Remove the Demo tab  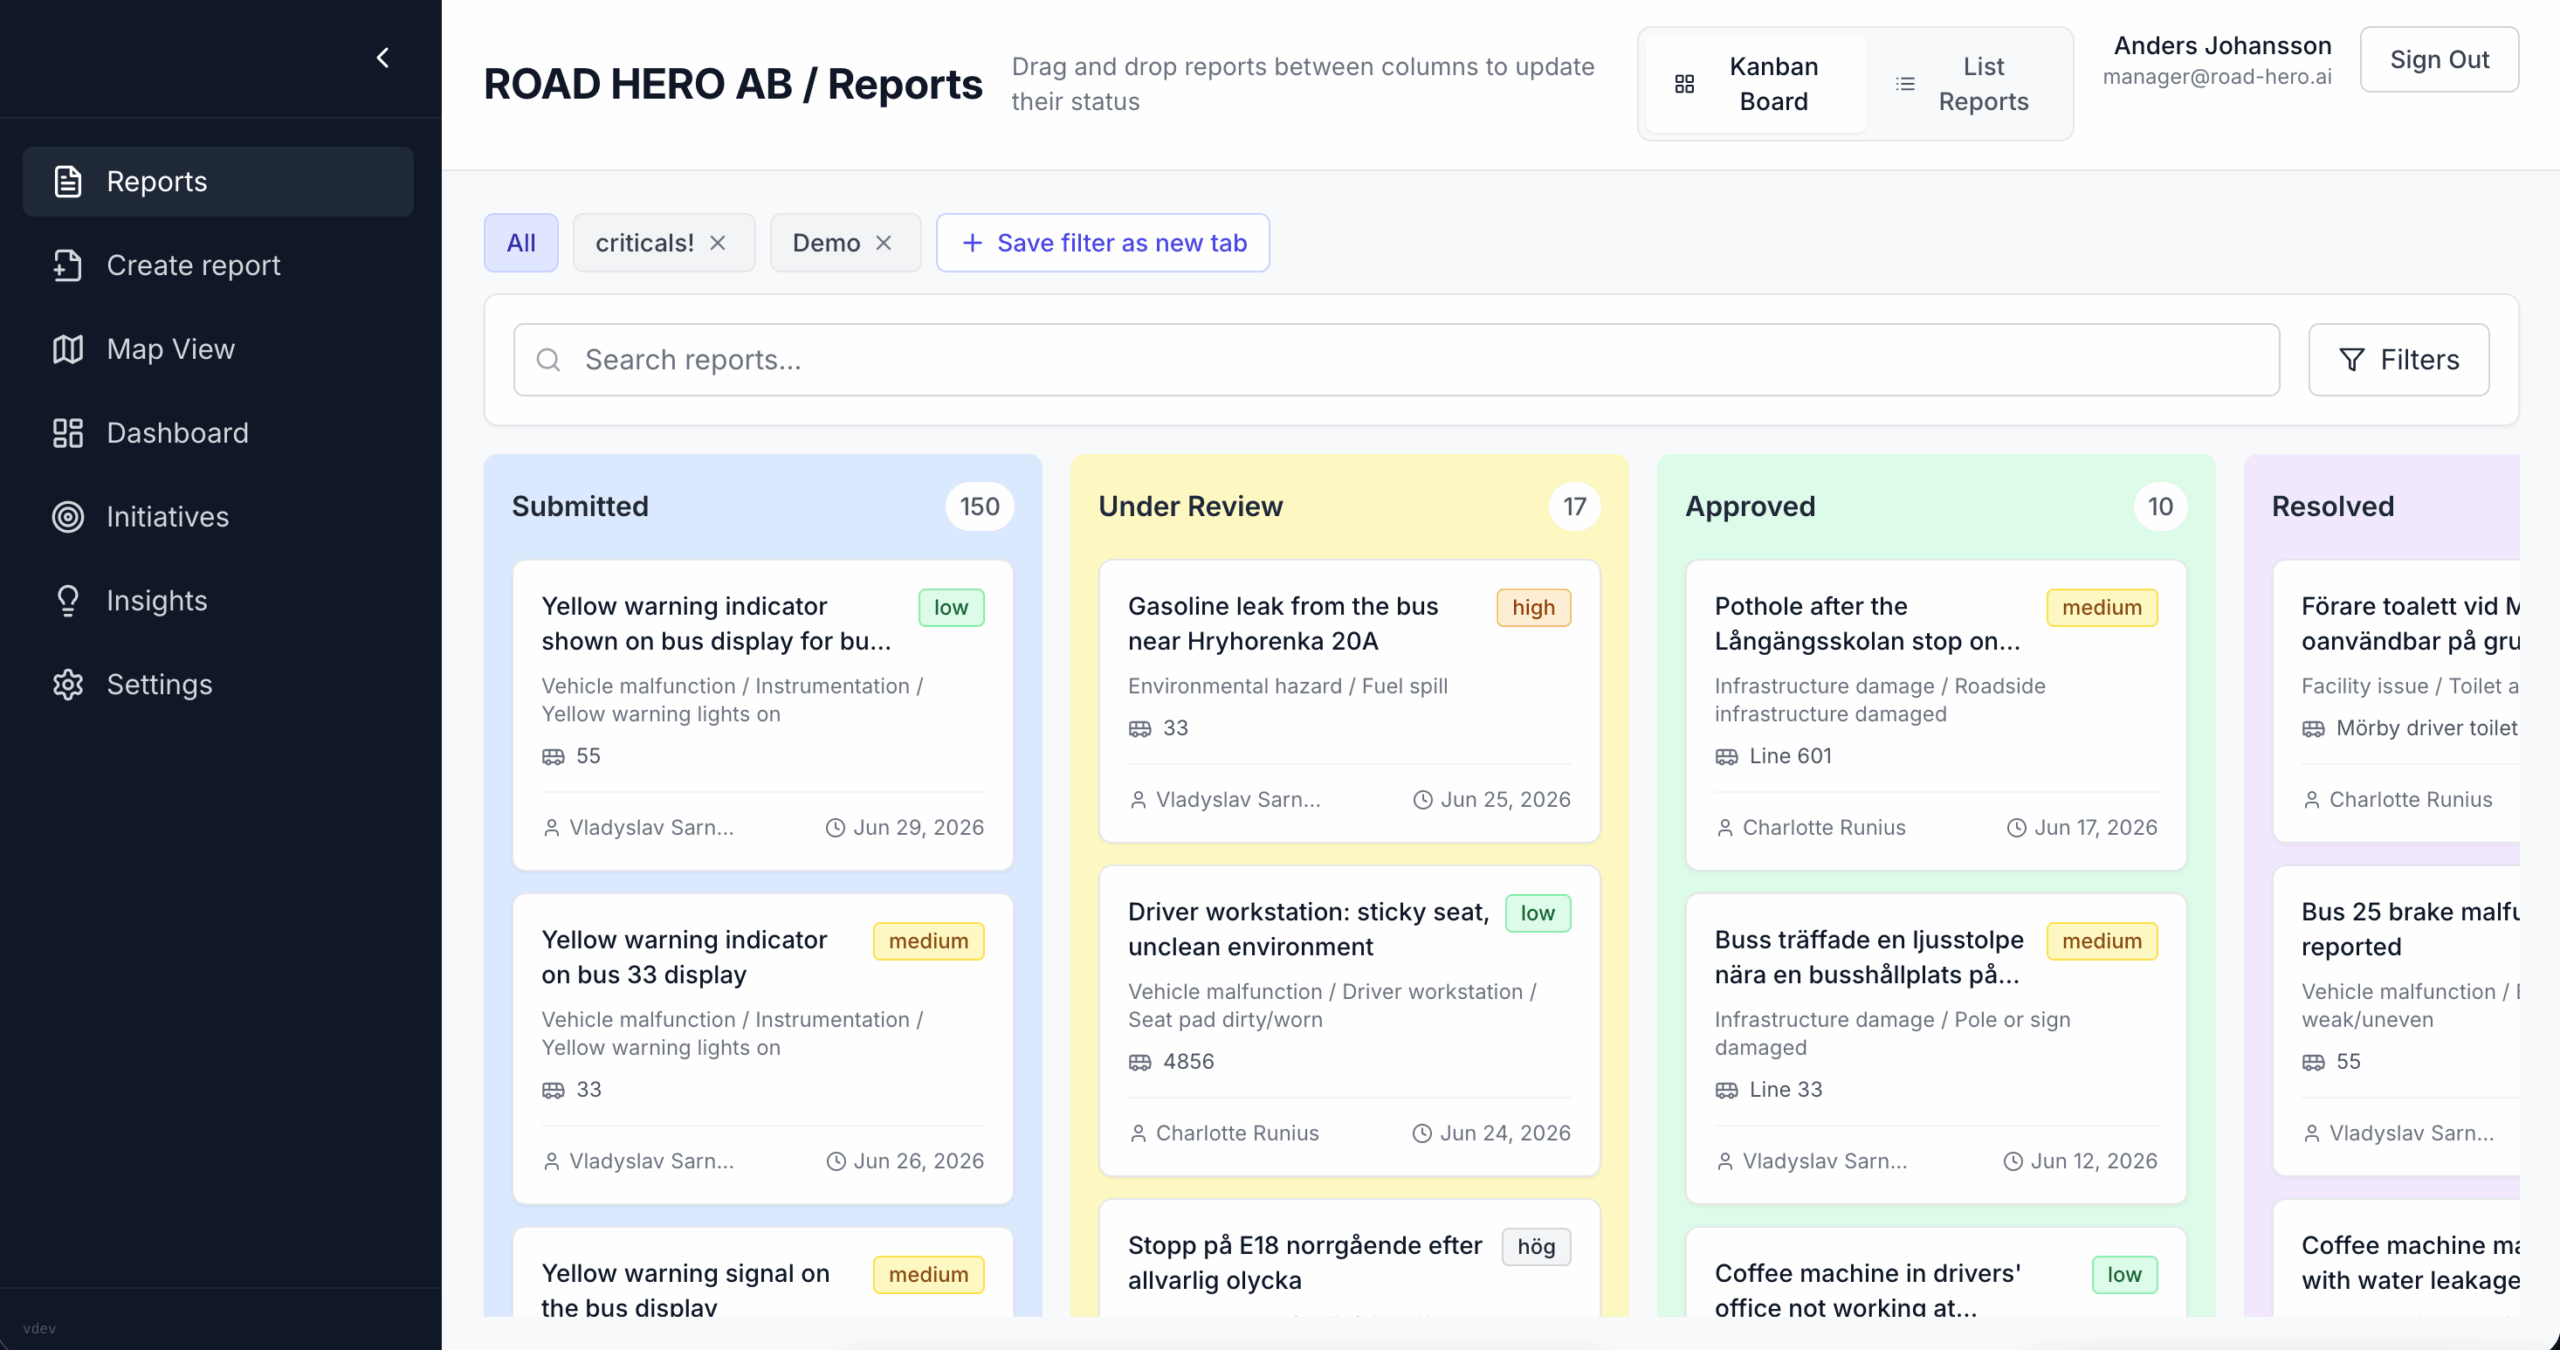884,243
